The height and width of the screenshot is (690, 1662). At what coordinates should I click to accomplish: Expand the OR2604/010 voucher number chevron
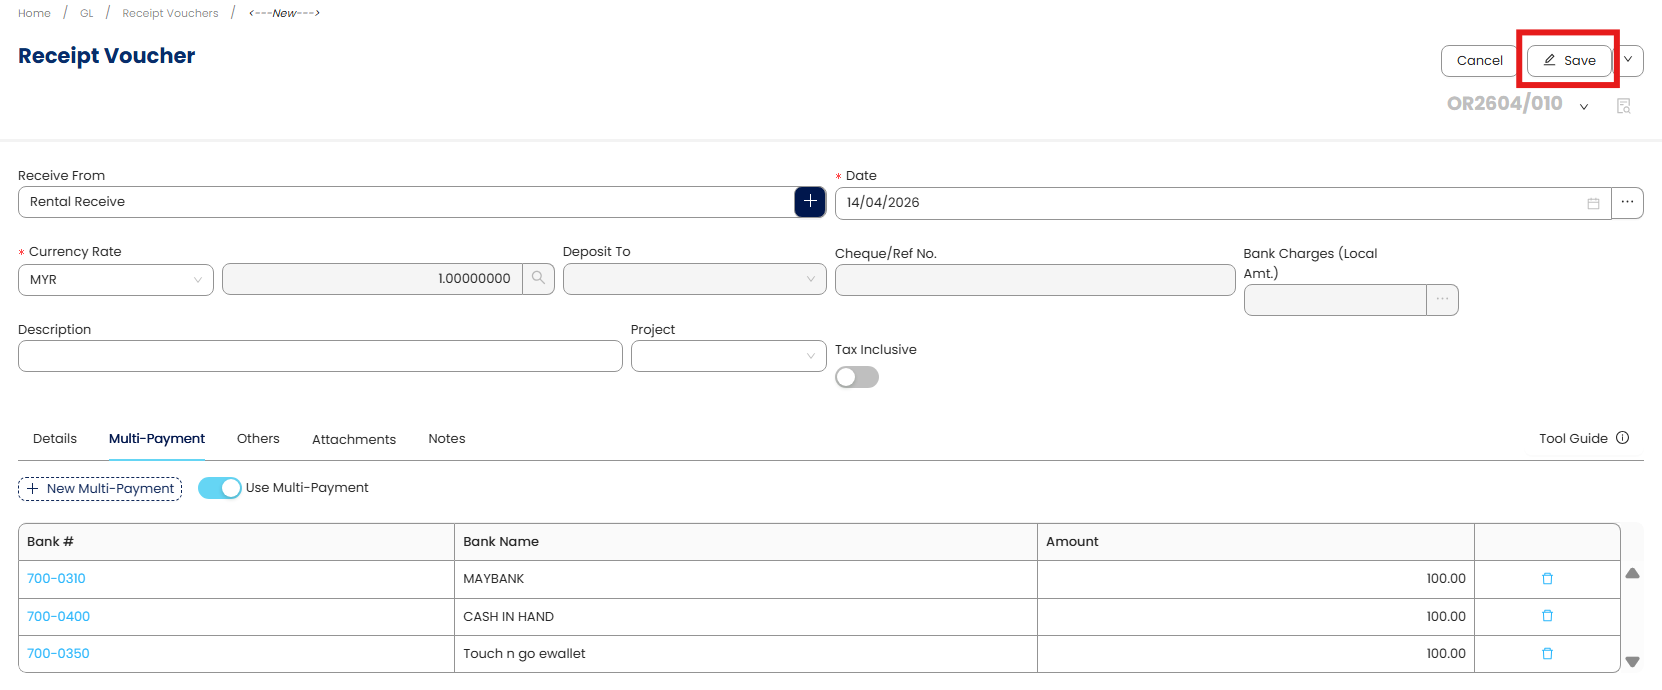pos(1584,107)
